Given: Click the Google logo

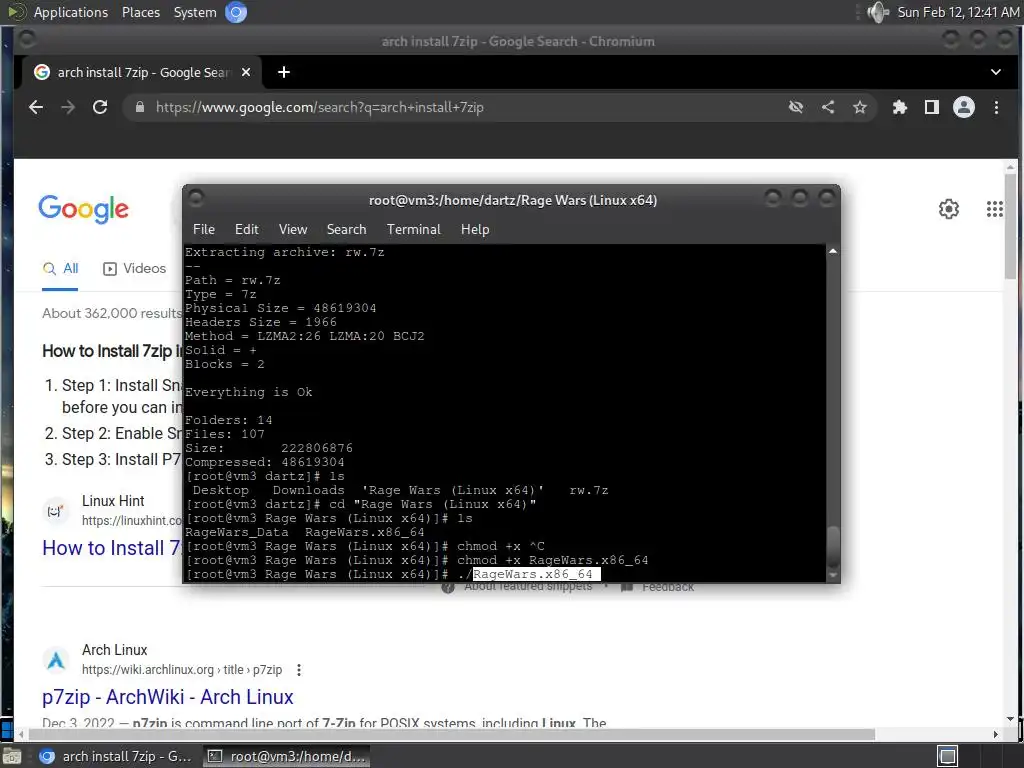Looking at the screenshot, I should coord(84,209).
